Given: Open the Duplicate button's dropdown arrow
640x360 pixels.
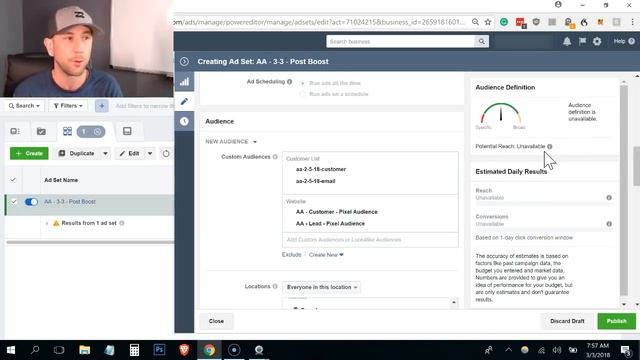Looking at the screenshot, I should click(x=105, y=153).
